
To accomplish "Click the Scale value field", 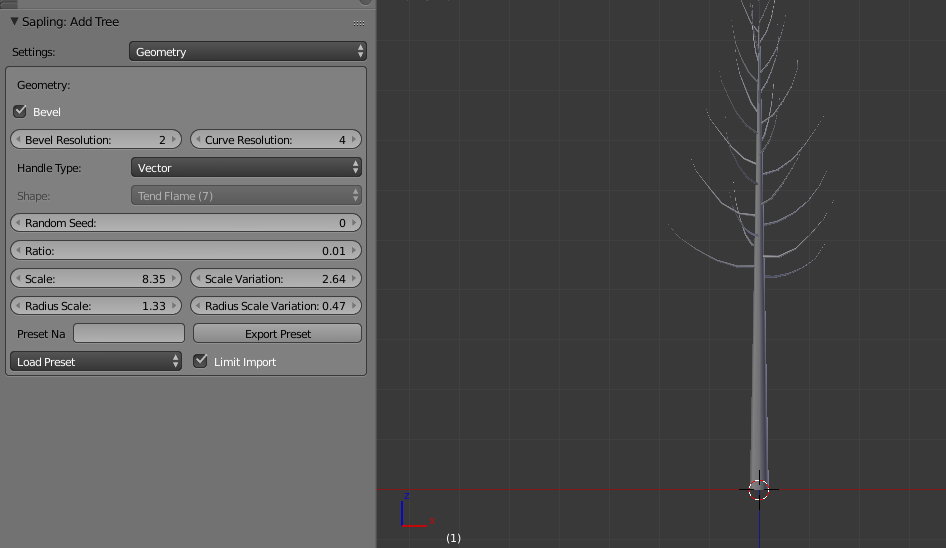I will (x=96, y=279).
